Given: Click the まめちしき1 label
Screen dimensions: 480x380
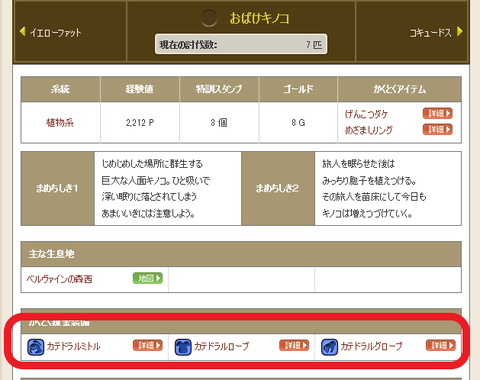Looking at the screenshot, I should (x=57, y=188).
